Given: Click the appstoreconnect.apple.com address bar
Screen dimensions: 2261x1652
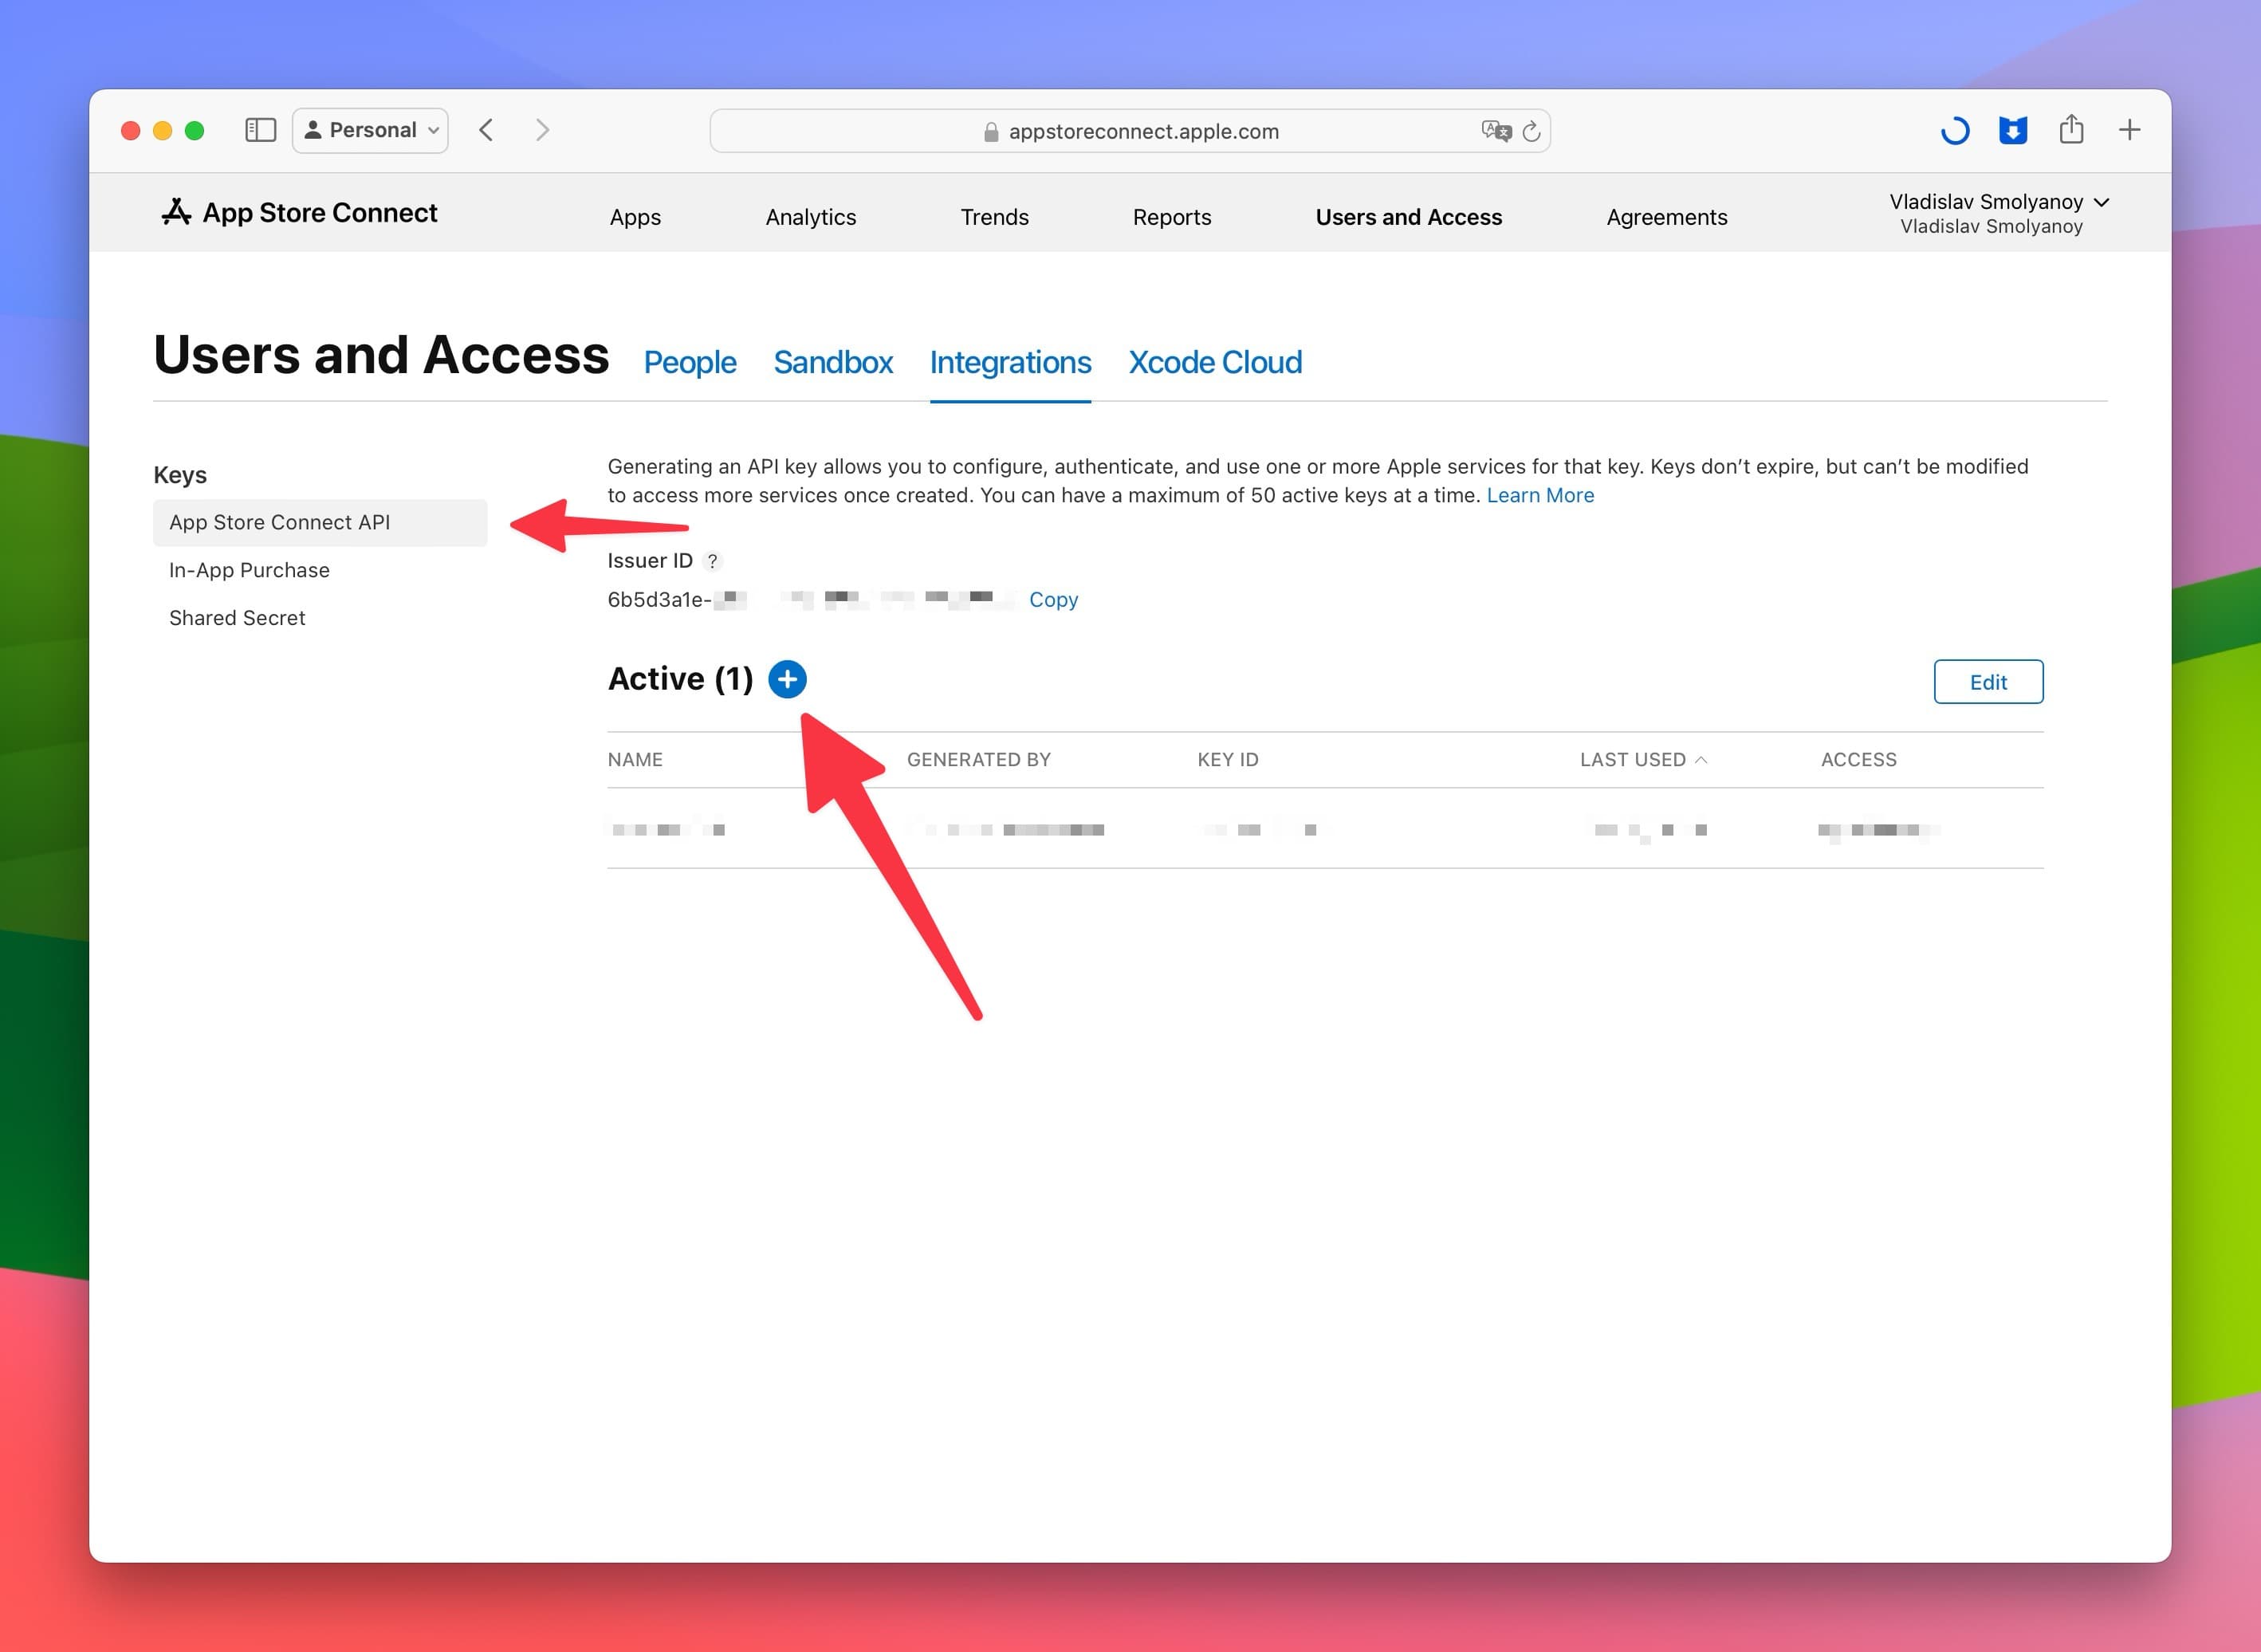Looking at the screenshot, I should click(1130, 131).
